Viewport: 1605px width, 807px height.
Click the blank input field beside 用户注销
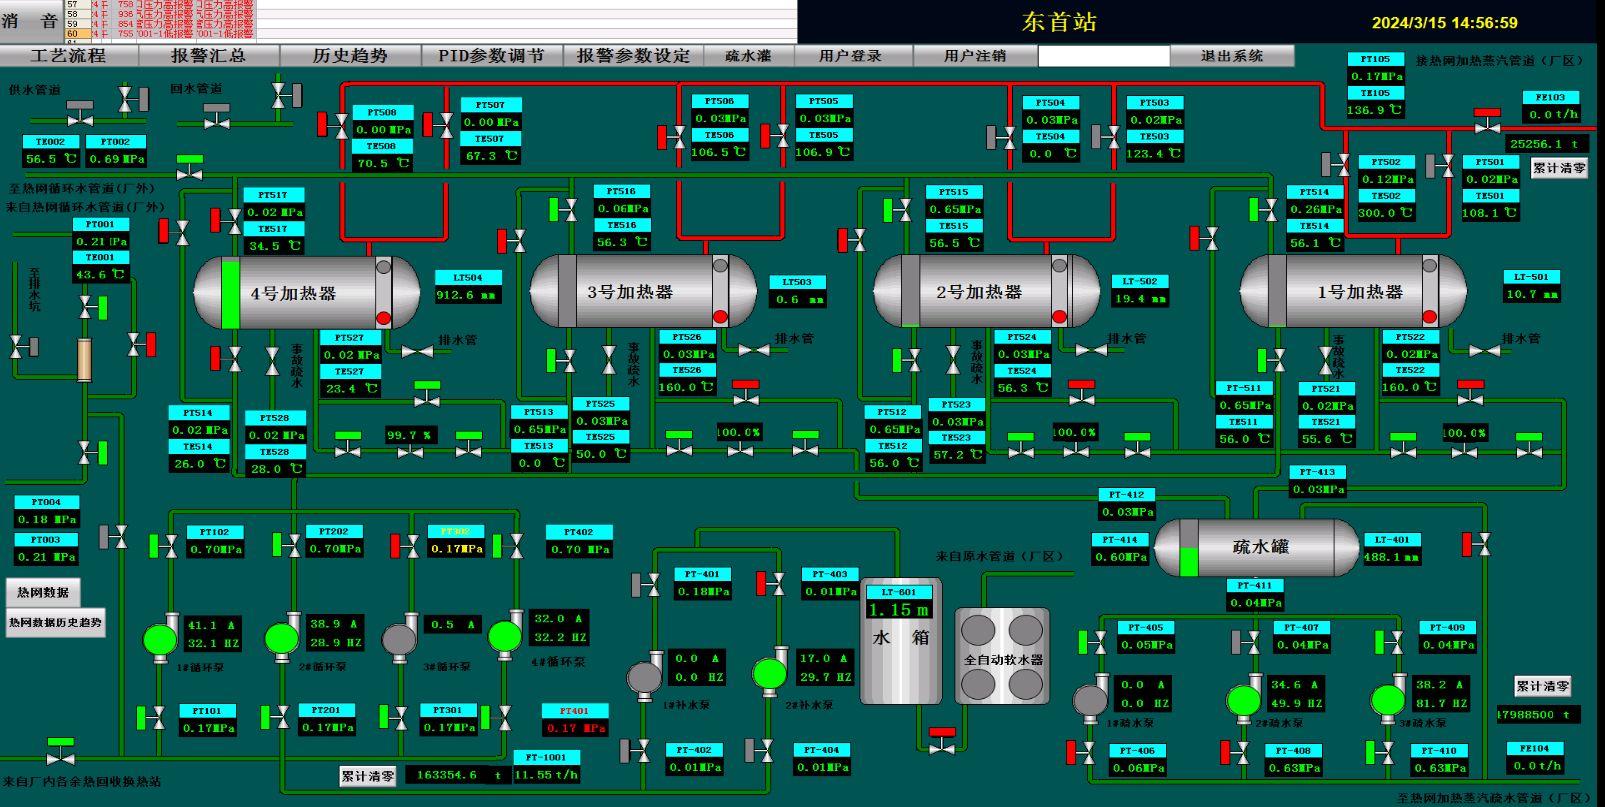point(1103,56)
